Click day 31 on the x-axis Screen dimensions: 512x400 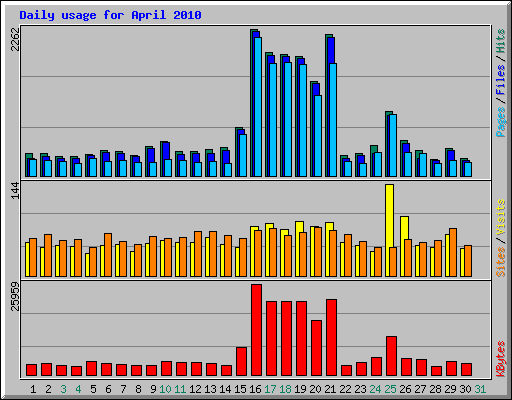point(480,389)
